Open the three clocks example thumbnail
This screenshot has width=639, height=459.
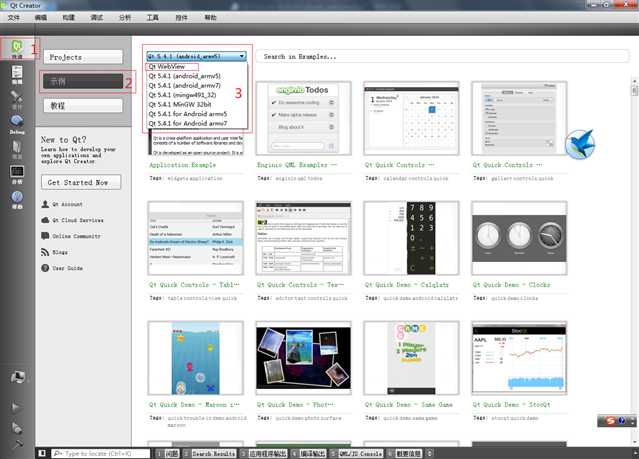point(519,238)
